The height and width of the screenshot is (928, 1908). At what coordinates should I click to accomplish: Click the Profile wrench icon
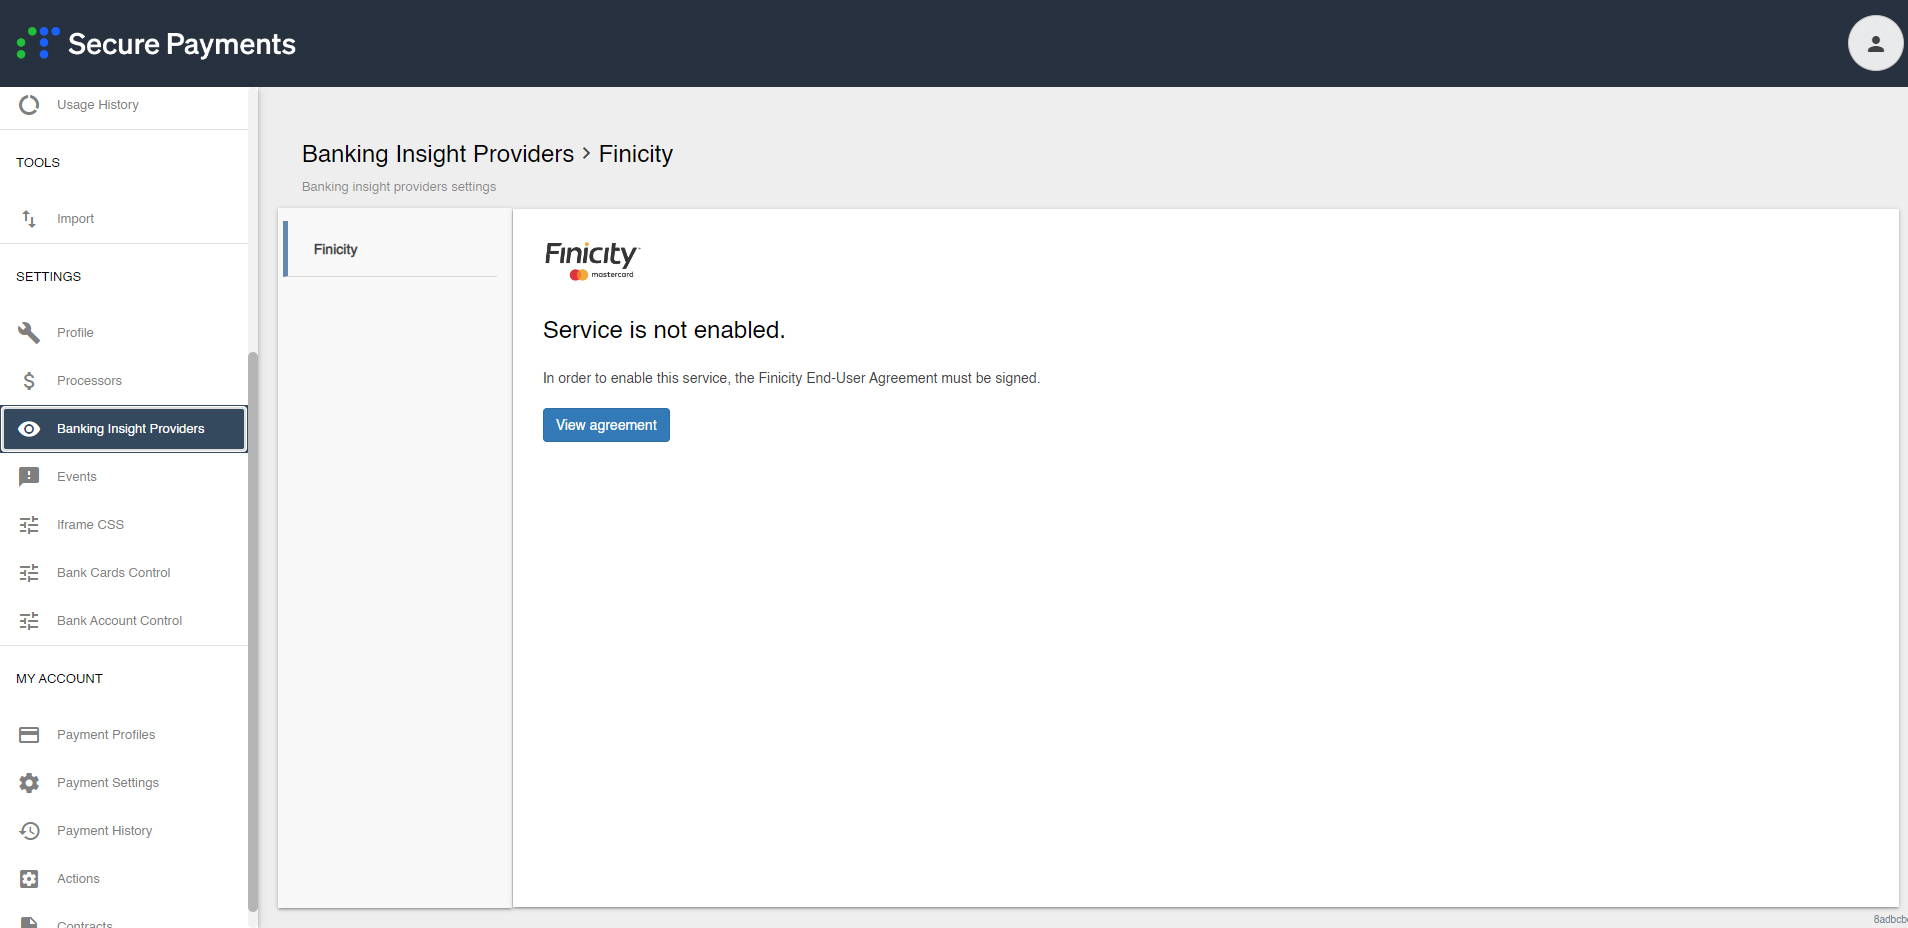pyautogui.click(x=29, y=333)
